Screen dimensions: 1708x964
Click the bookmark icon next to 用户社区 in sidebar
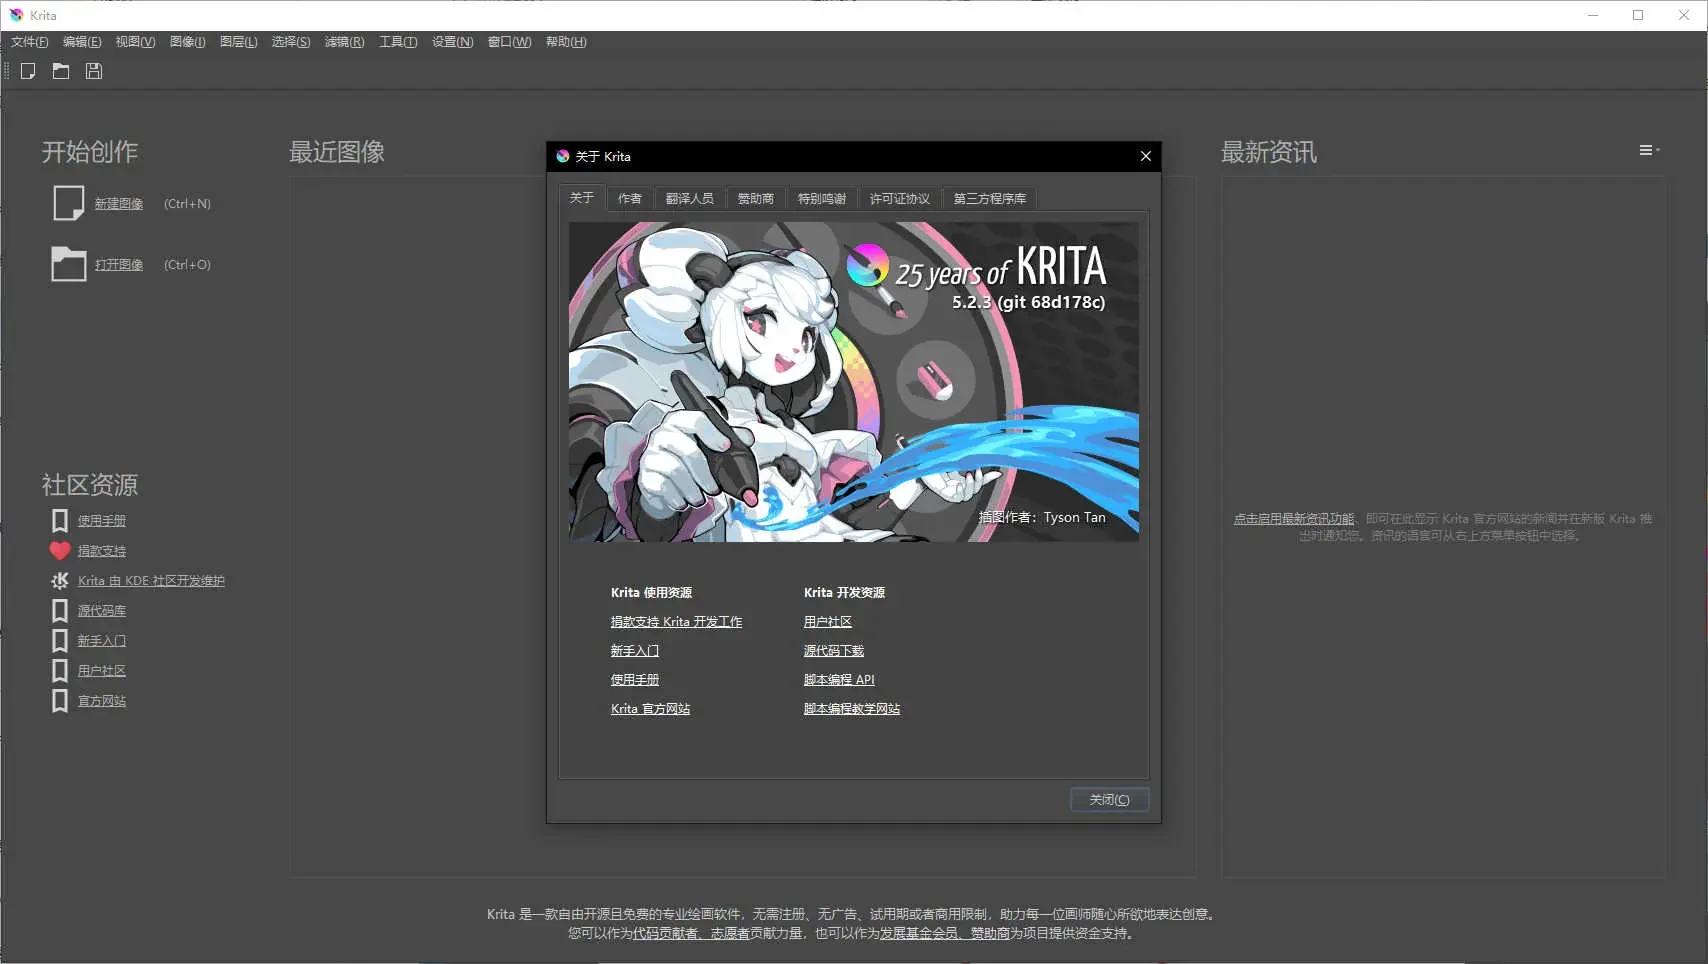60,670
